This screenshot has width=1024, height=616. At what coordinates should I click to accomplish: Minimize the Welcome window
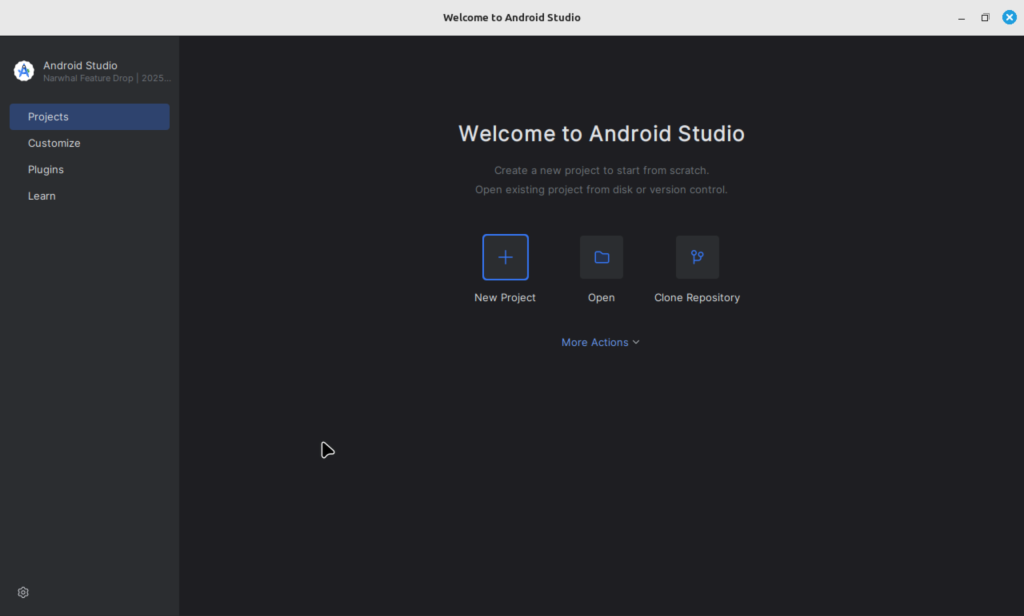tap(961, 17)
